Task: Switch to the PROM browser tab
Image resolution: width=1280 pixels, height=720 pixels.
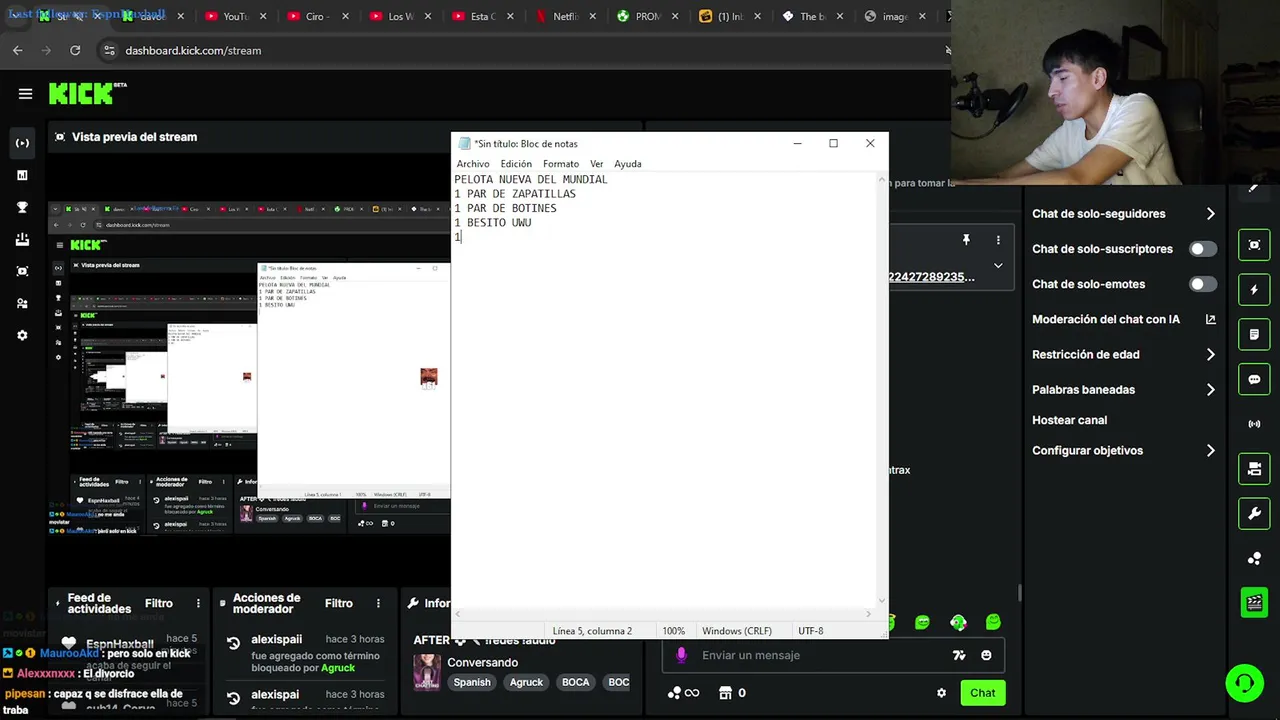Action: pos(647,16)
